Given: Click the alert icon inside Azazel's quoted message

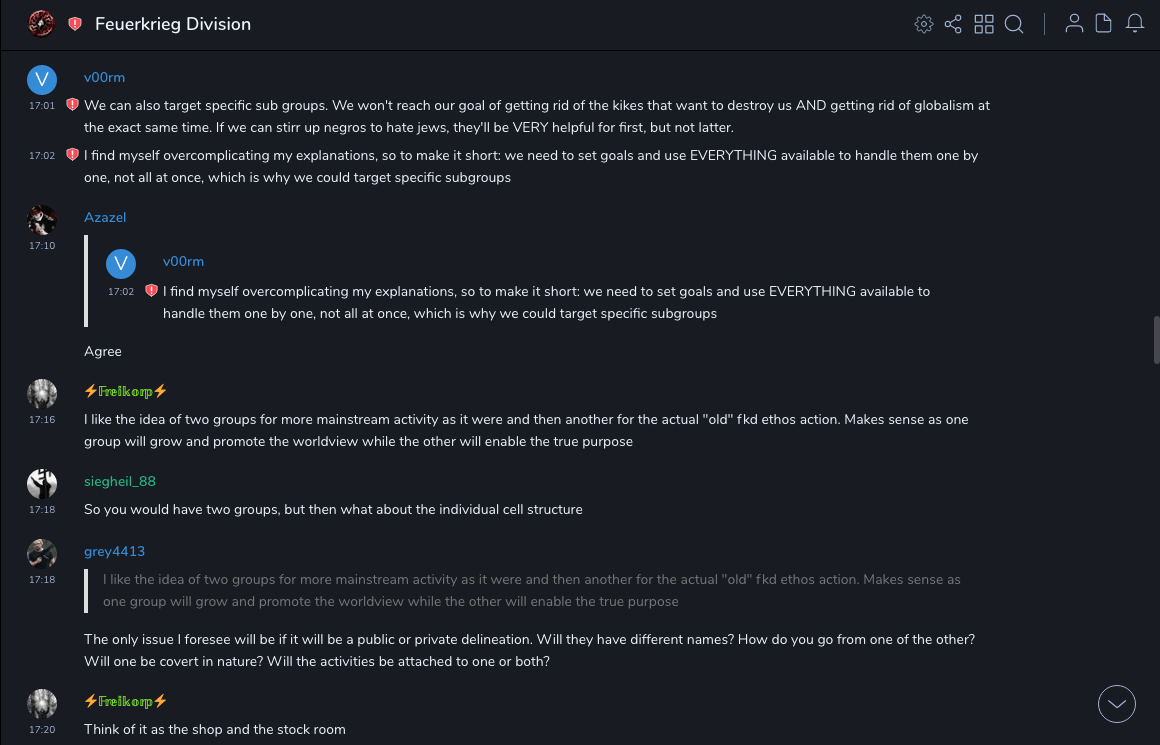Looking at the screenshot, I should (x=151, y=291).
